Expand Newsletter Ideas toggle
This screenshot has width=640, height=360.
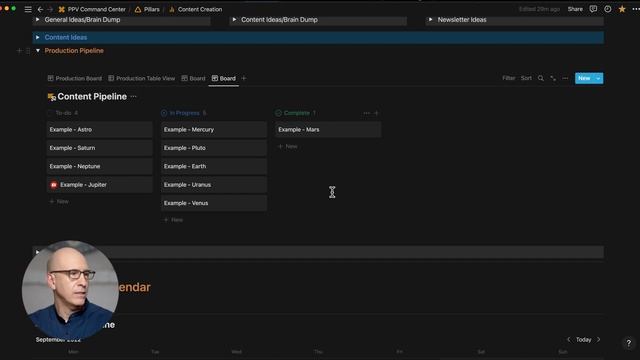click(x=431, y=20)
